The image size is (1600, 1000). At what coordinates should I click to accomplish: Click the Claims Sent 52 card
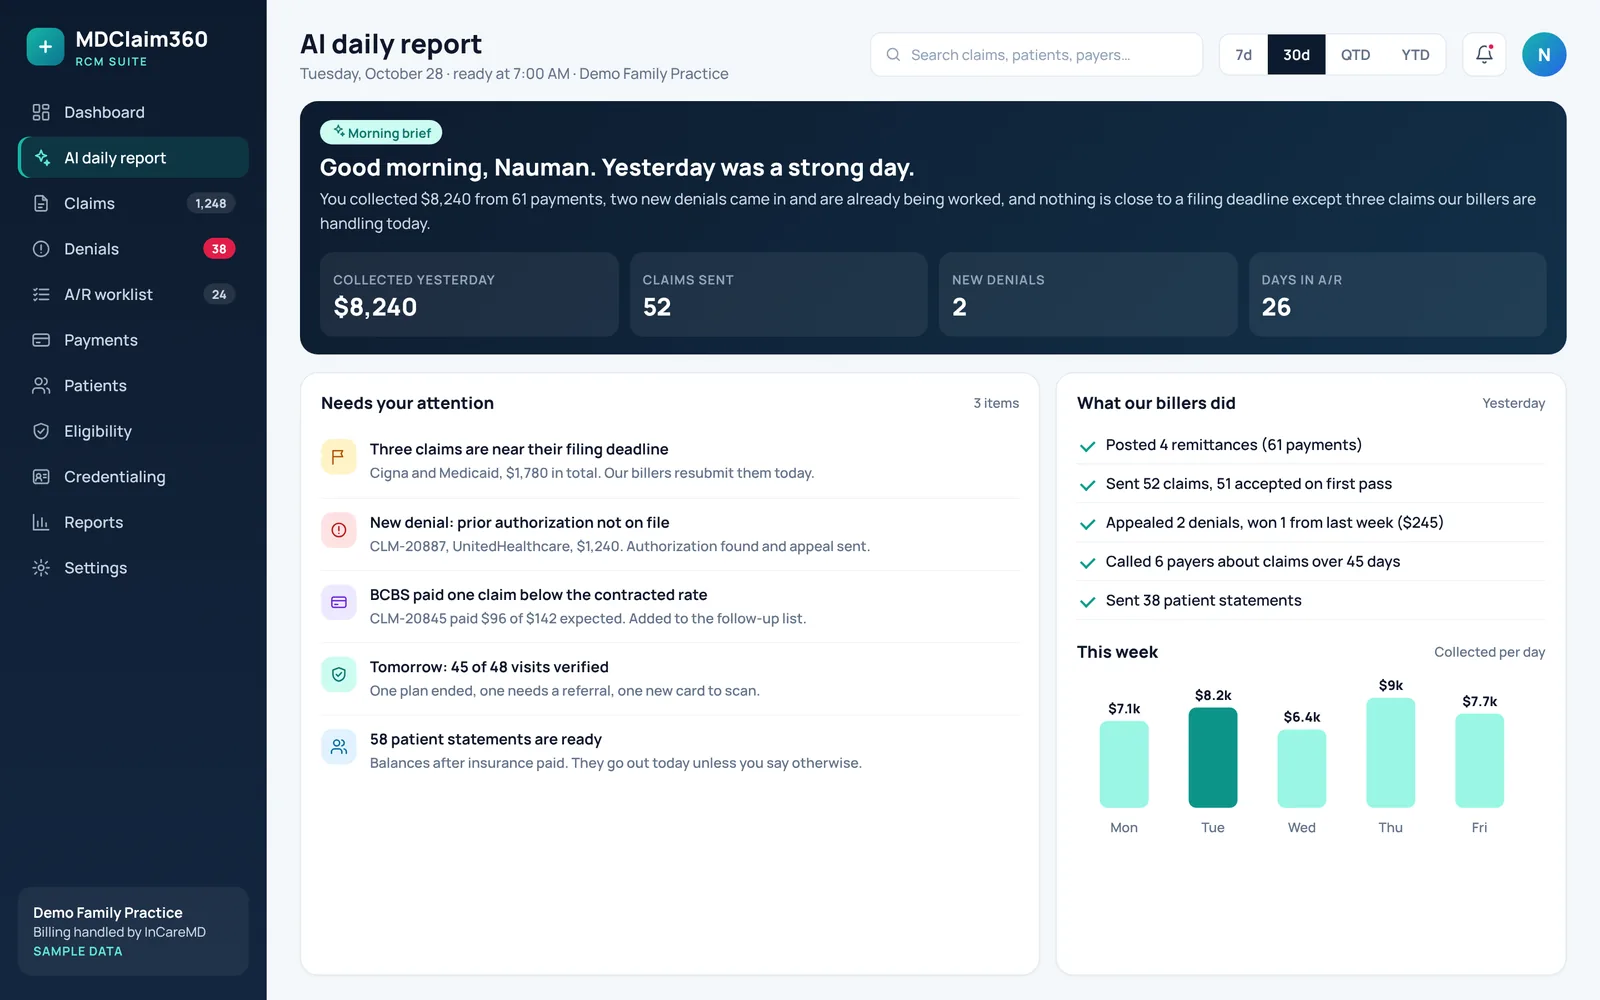(778, 294)
